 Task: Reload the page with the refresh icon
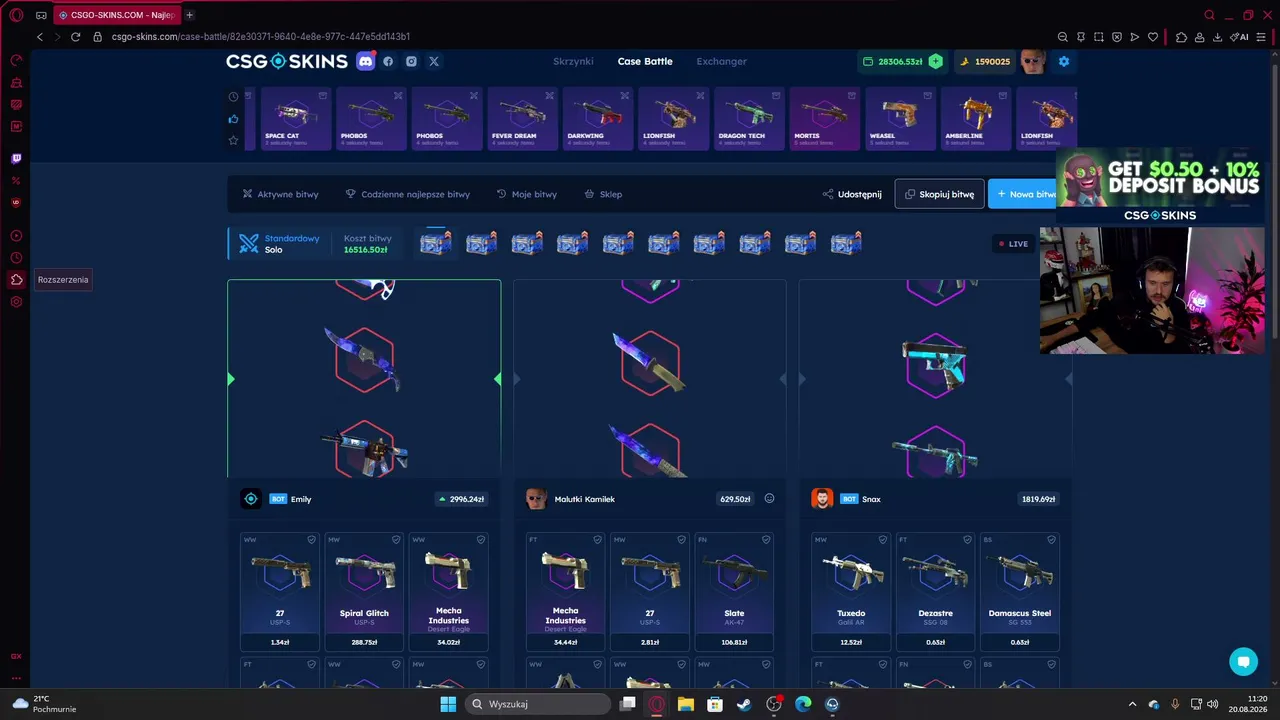point(75,37)
